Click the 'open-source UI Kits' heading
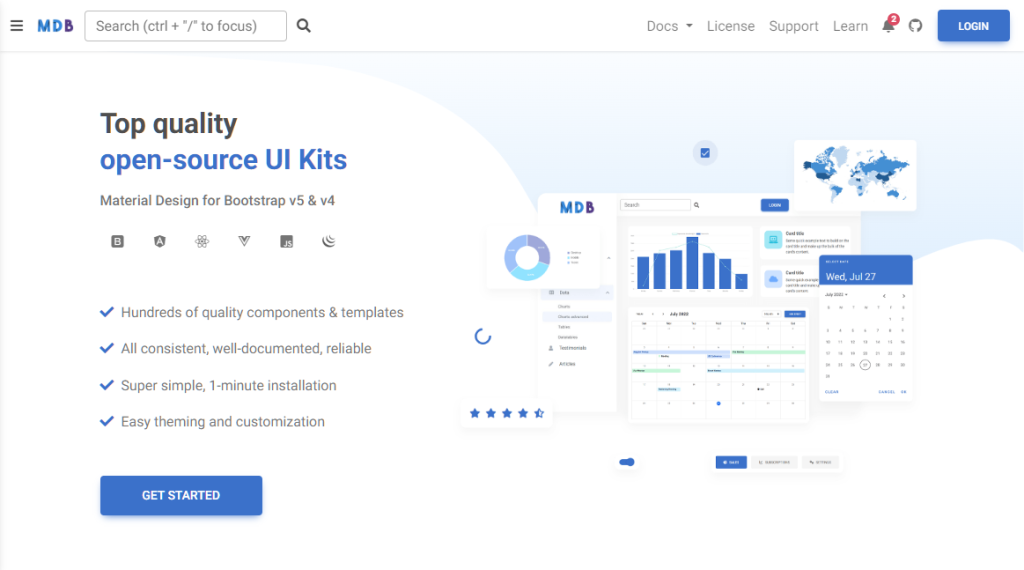The image size is (1024, 570). click(223, 160)
